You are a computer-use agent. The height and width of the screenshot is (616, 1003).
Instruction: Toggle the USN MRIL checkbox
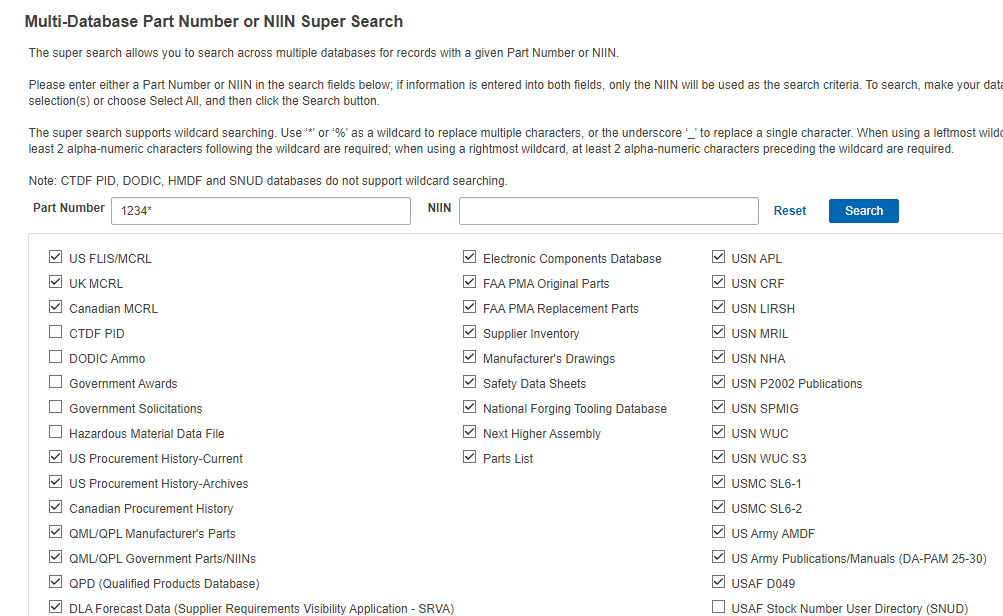[x=718, y=332]
